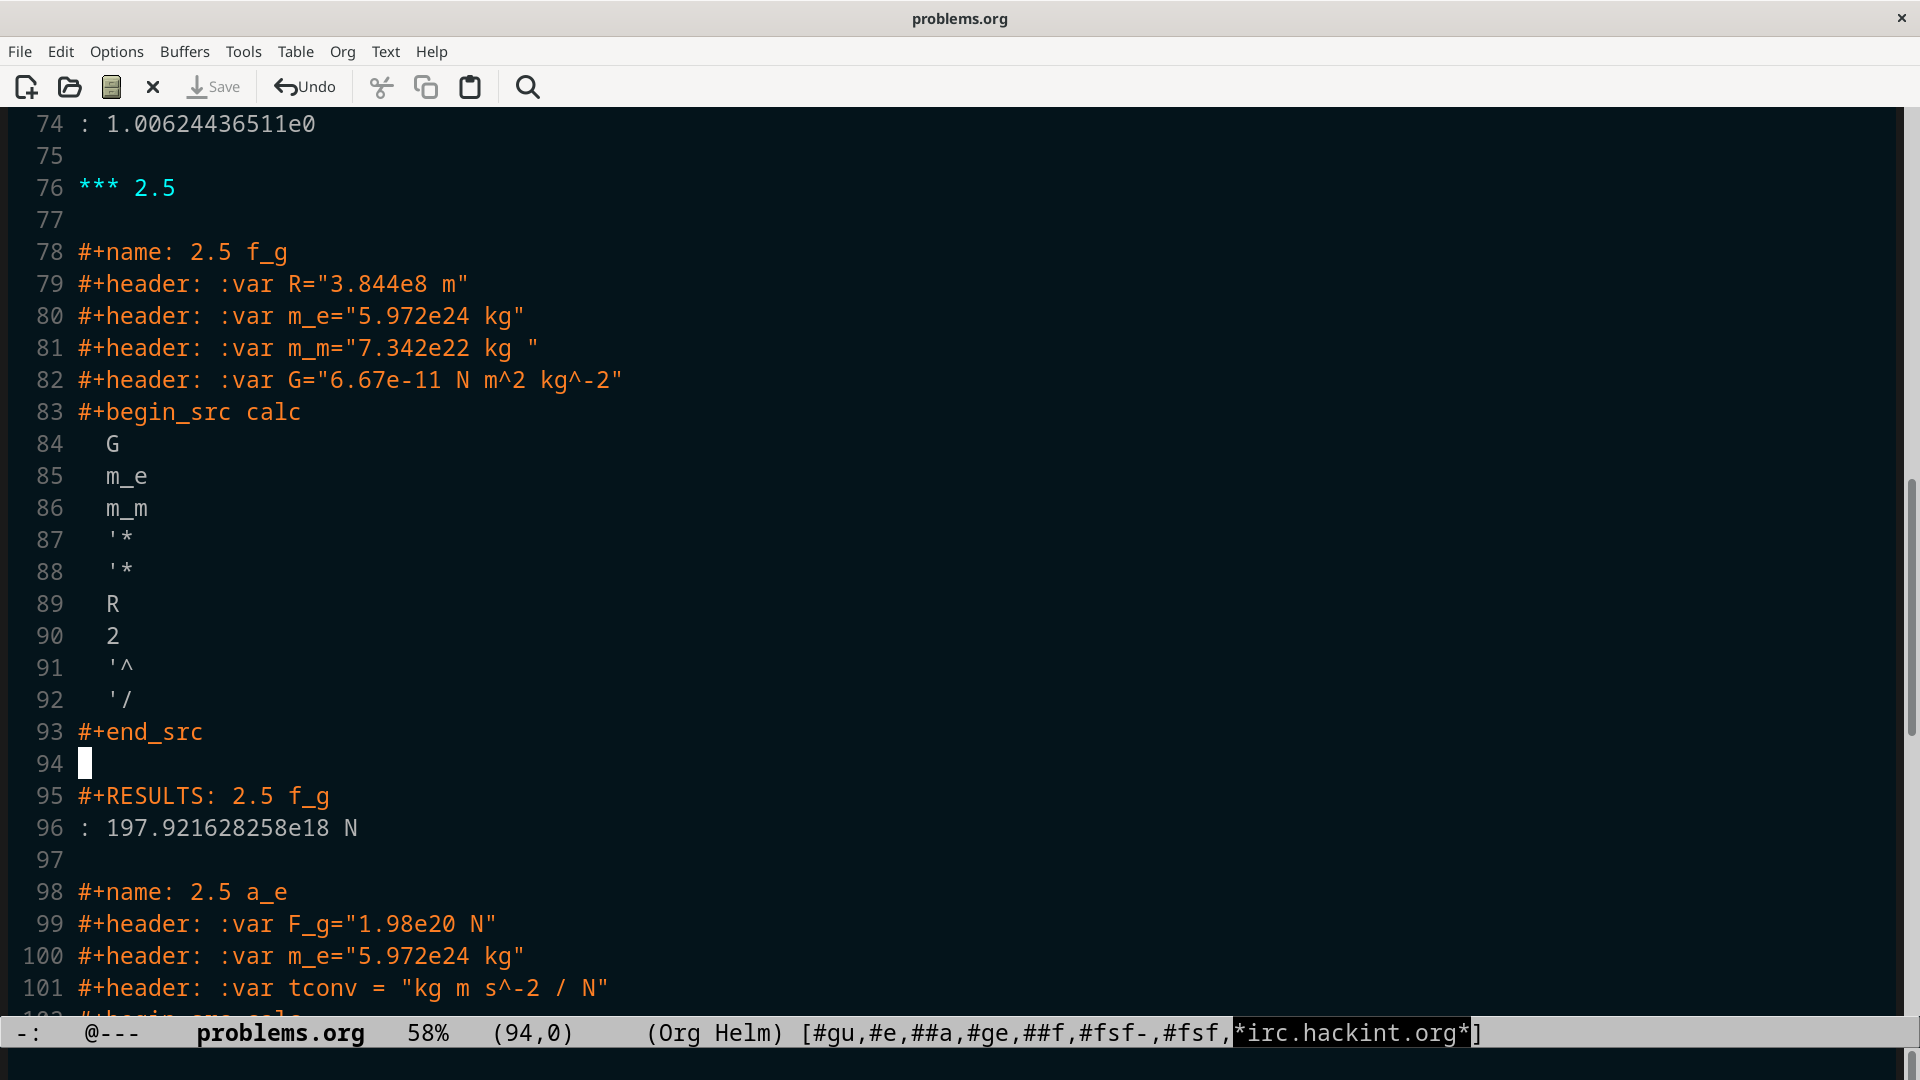Screen dimensions: 1920x1080
Task: Open a file with folder icon
Action: click(x=70, y=87)
